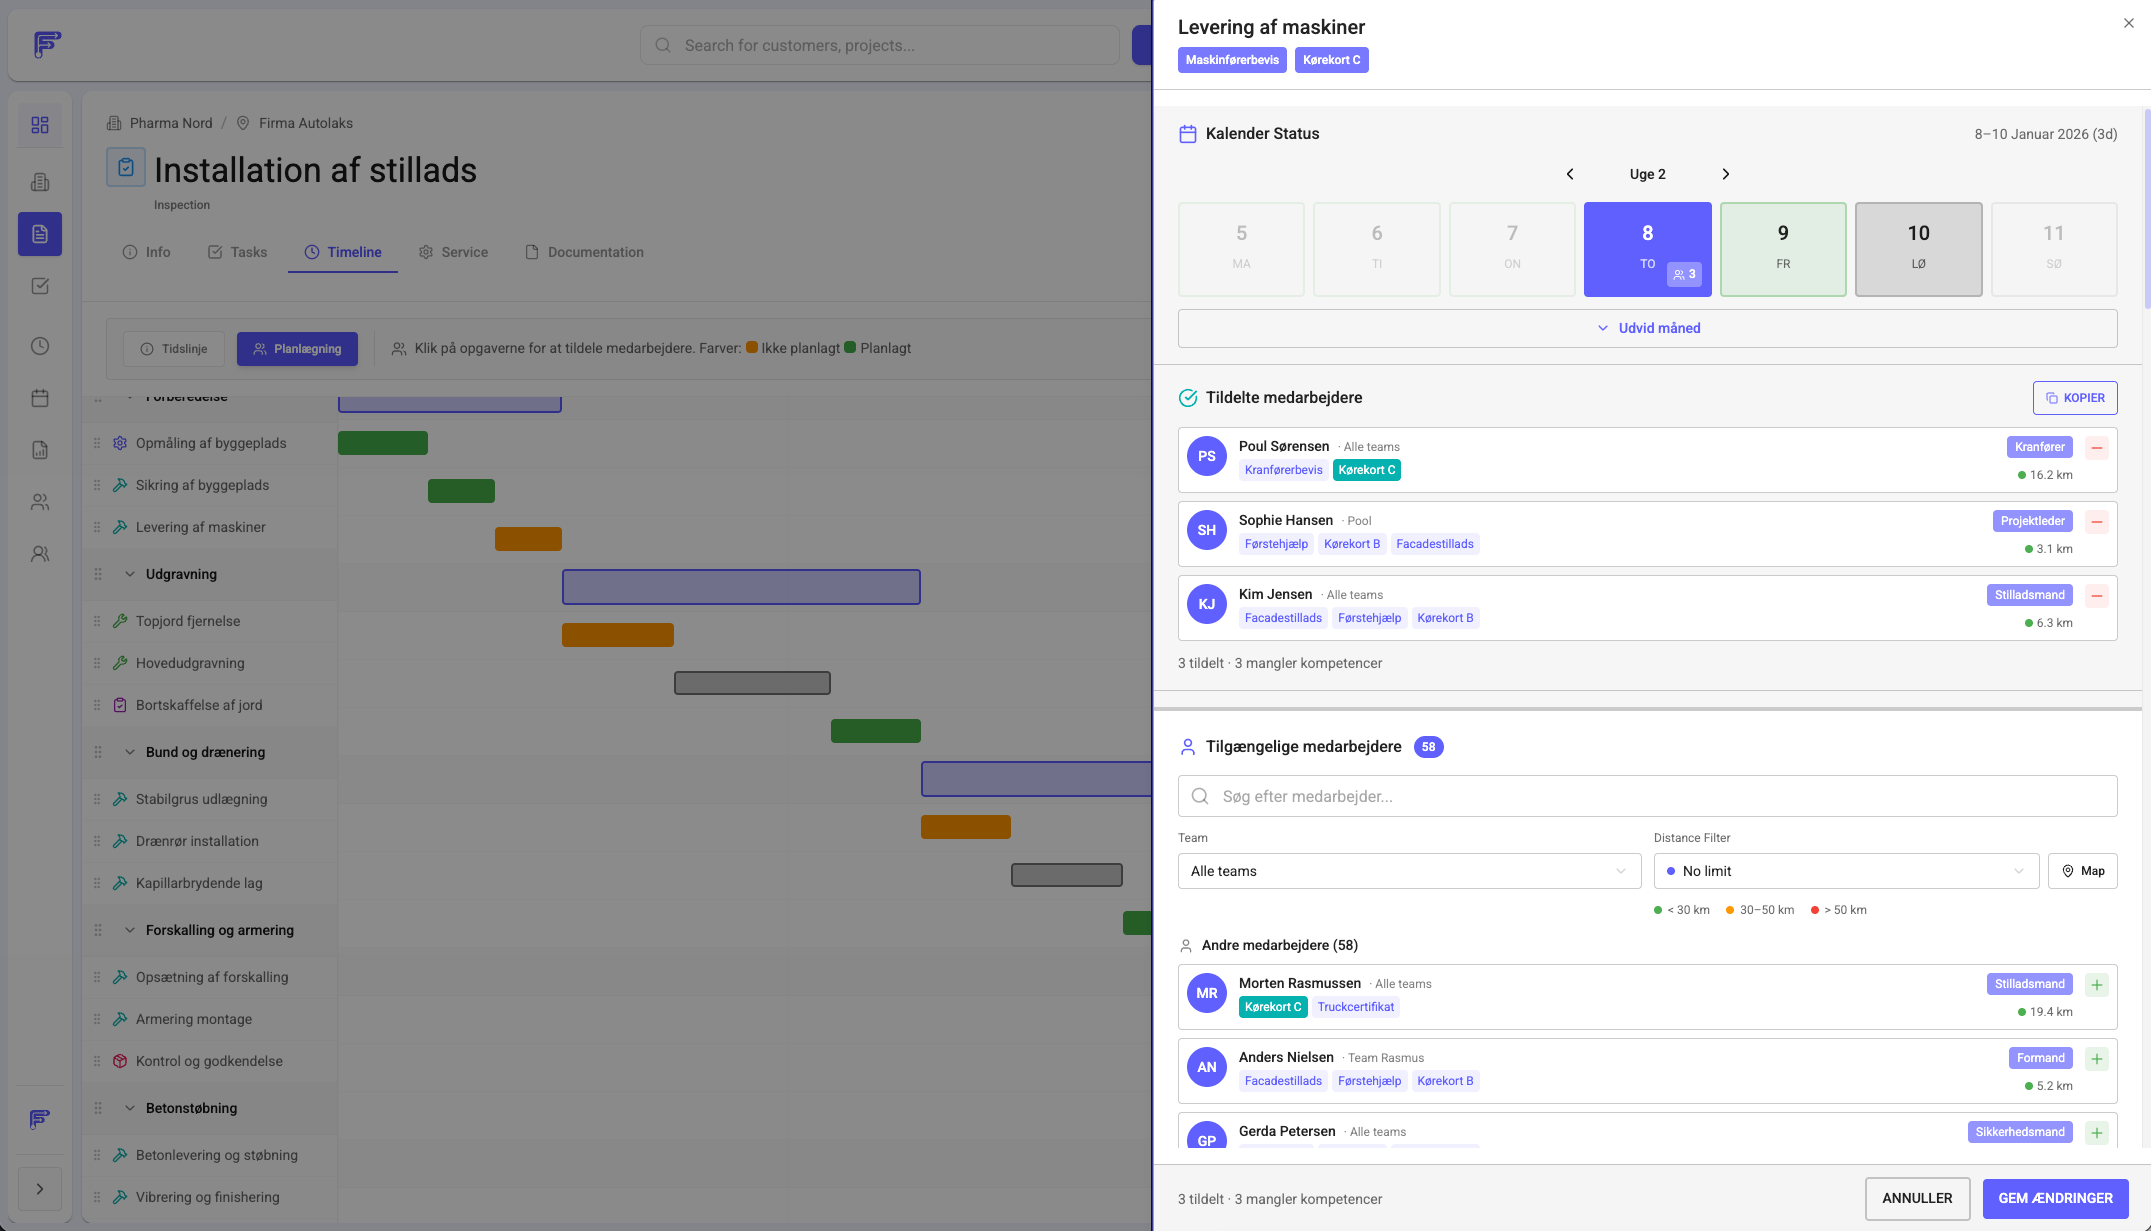Viewport: 2151px width, 1231px height.
Task: Open the calendar icon in the left sidebar
Action: click(x=40, y=397)
